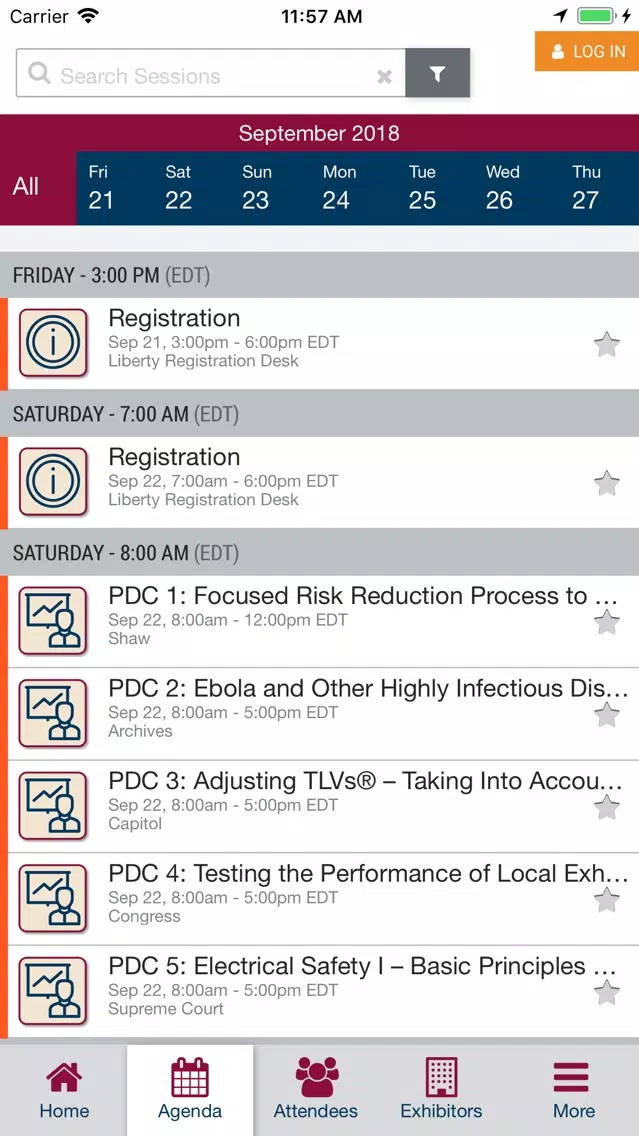Screen dimensions: 639x1136
Task: Switch to Sat 22 date
Action: pyautogui.click(x=178, y=187)
